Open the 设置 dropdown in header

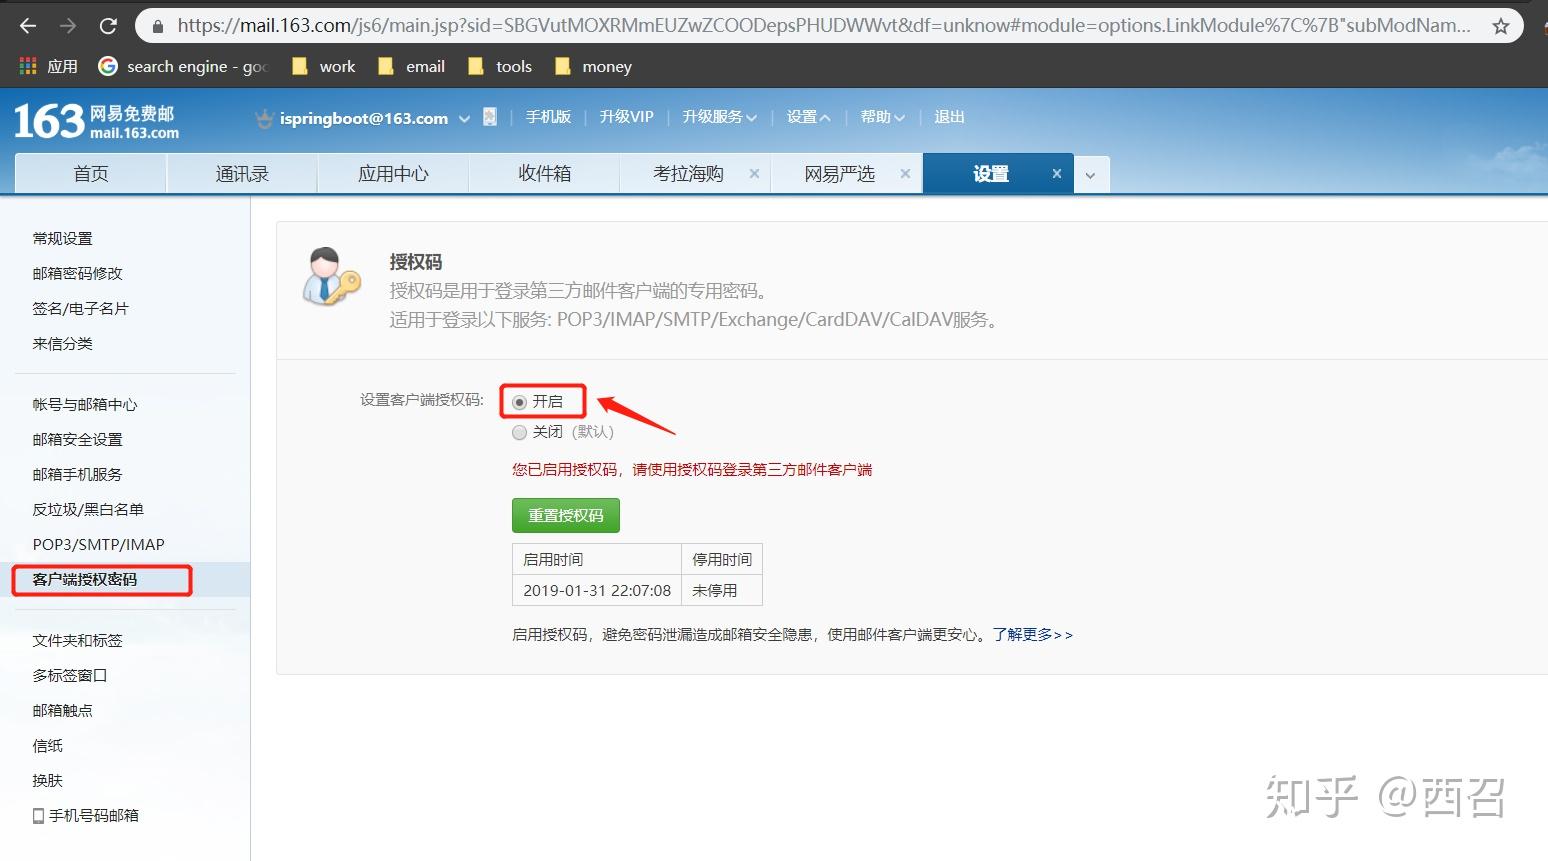click(x=808, y=117)
